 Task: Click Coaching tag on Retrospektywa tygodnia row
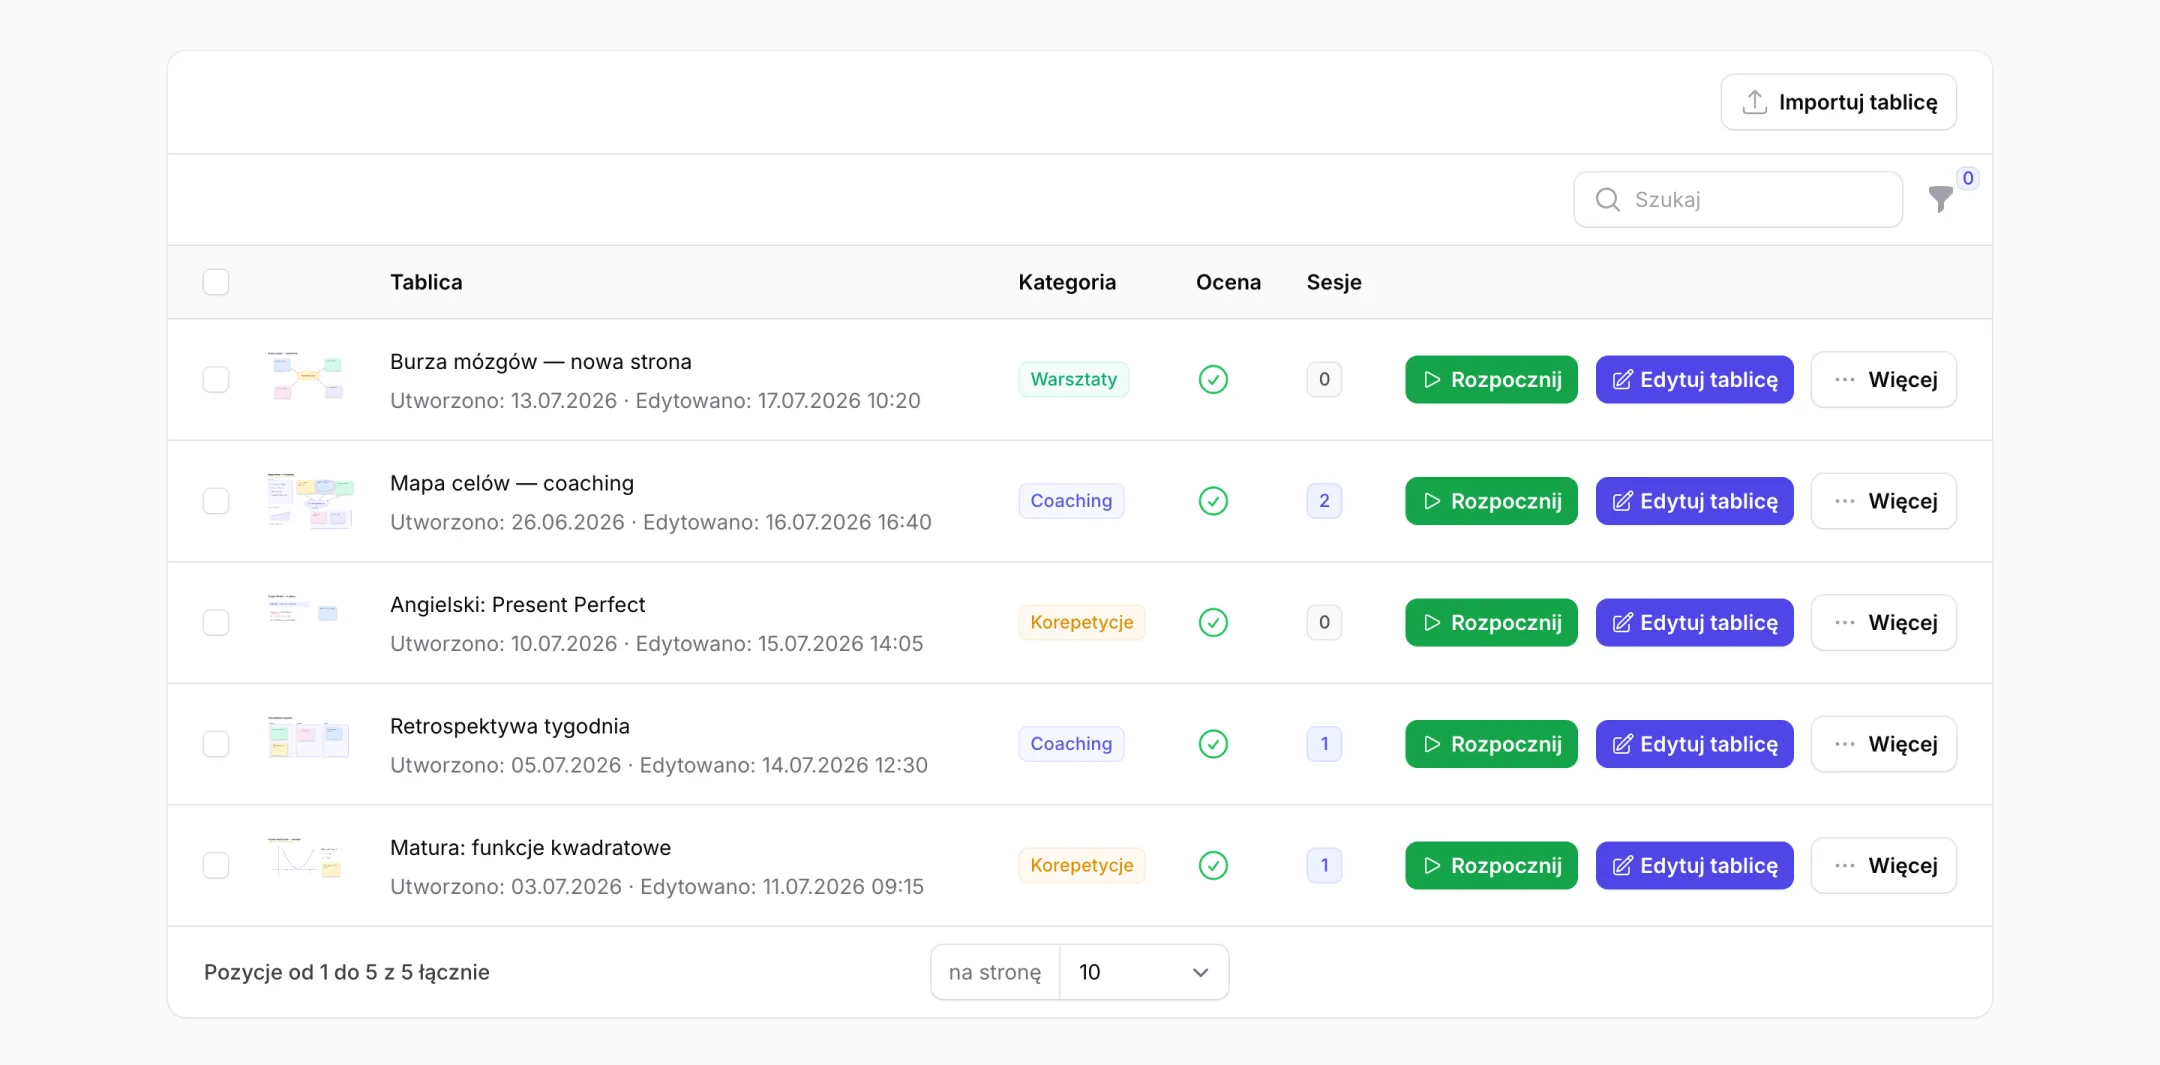(x=1071, y=744)
